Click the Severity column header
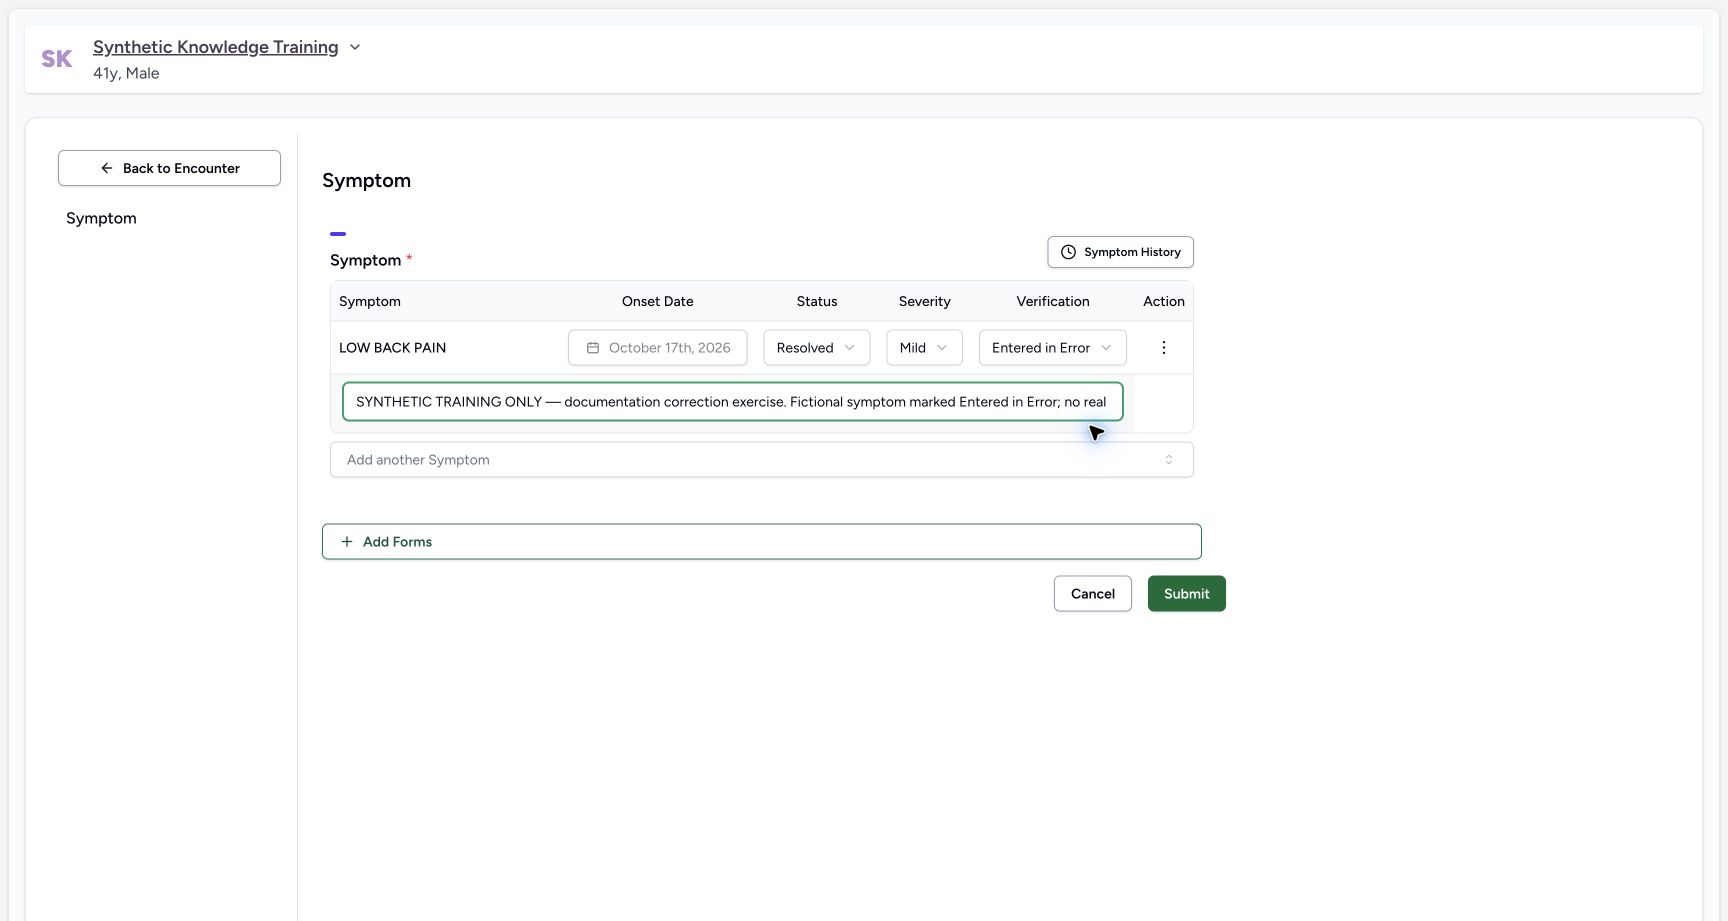 tap(925, 301)
